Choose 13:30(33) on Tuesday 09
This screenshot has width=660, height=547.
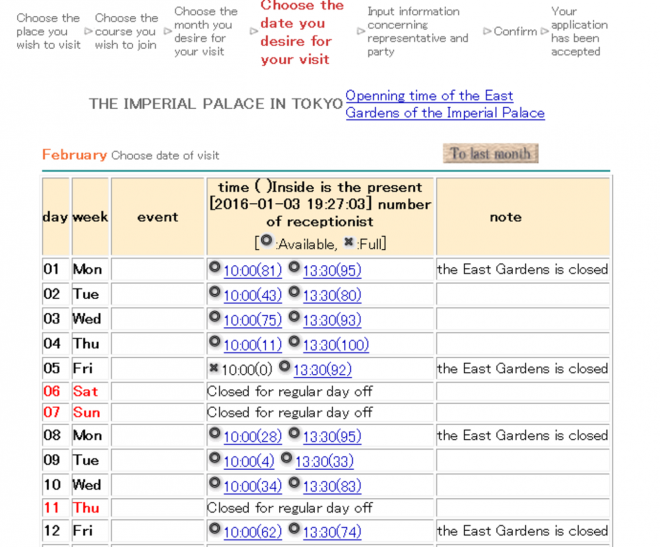[x=324, y=461]
